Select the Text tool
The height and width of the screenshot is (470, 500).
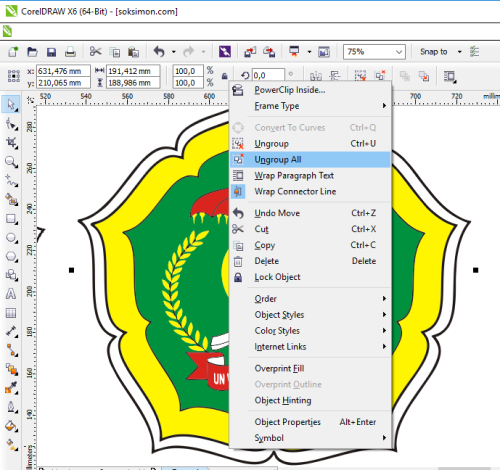[11, 294]
